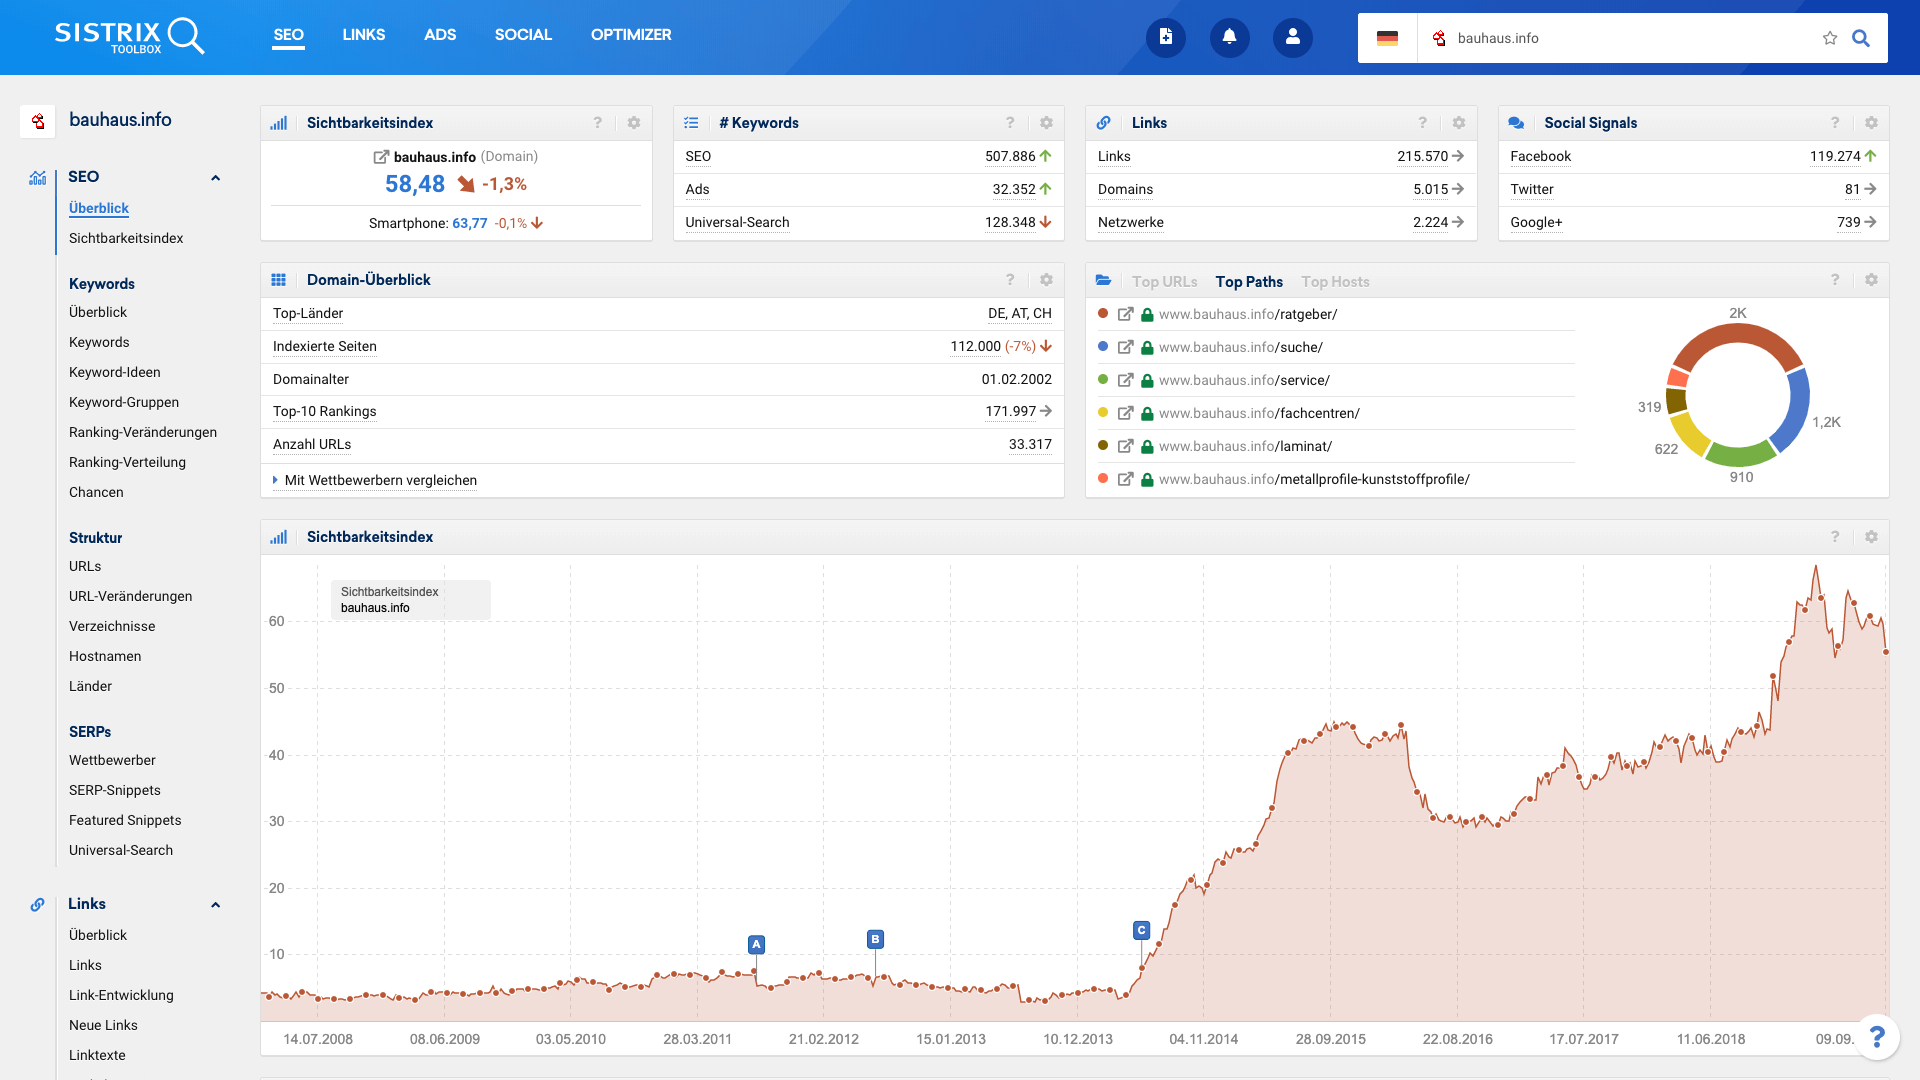This screenshot has height=1080, width=1920.
Task: Open the German flag country selector
Action: [x=1387, y=38]
